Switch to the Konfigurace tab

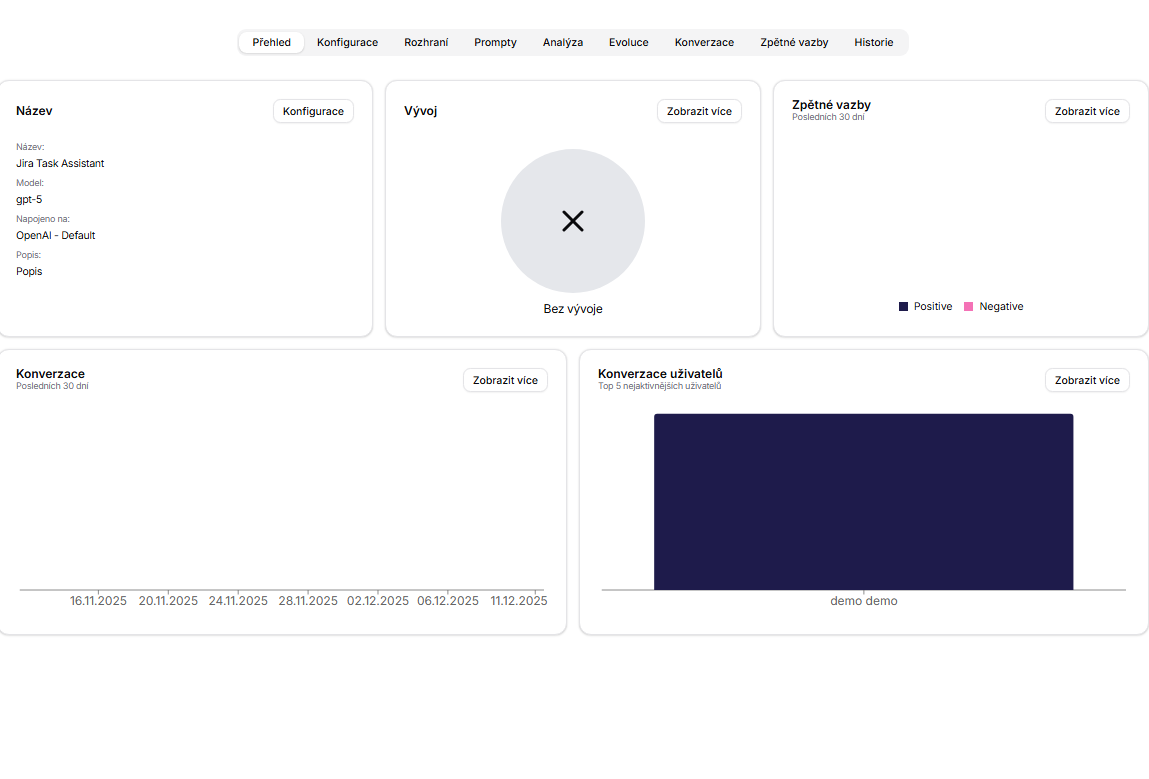point(347,42)
